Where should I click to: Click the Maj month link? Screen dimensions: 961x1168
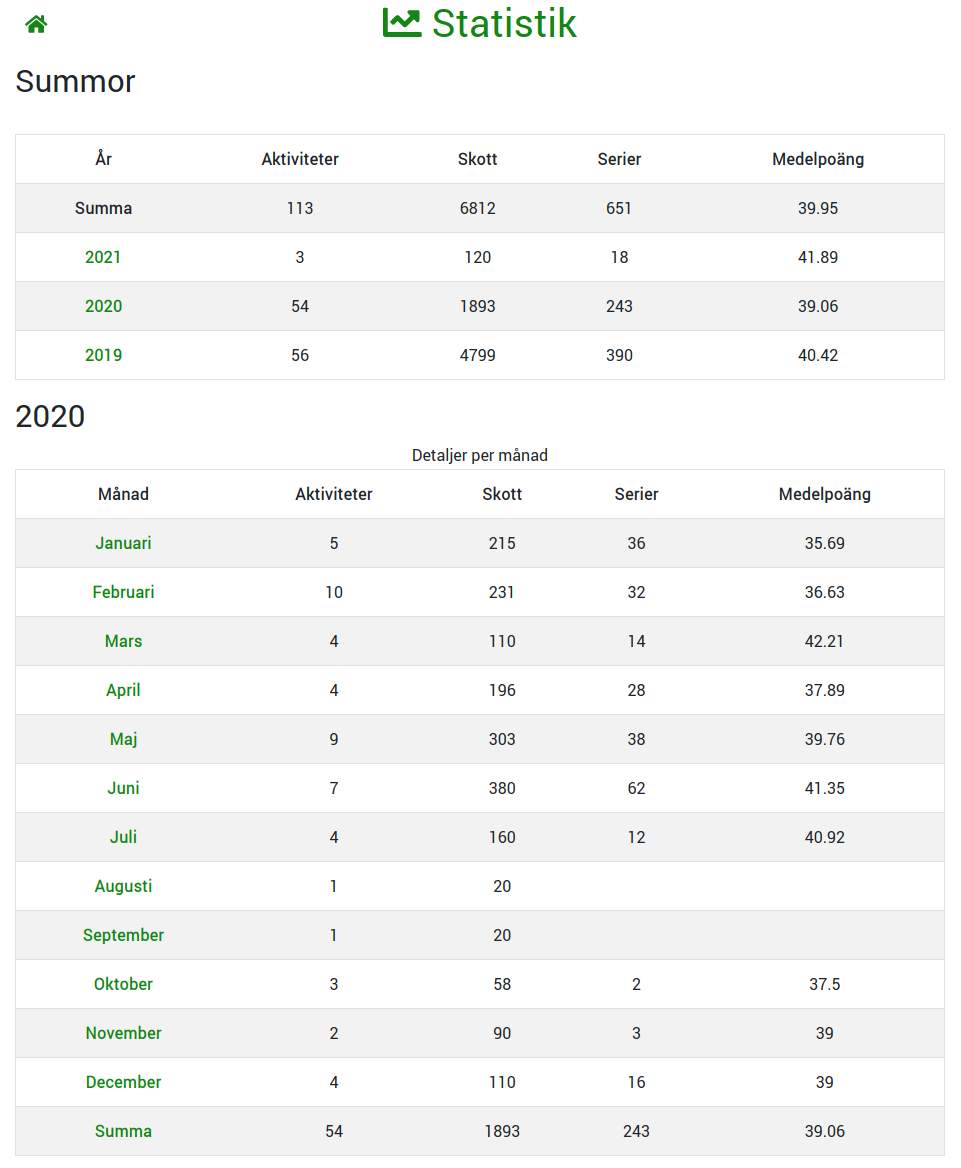[124, 739]
